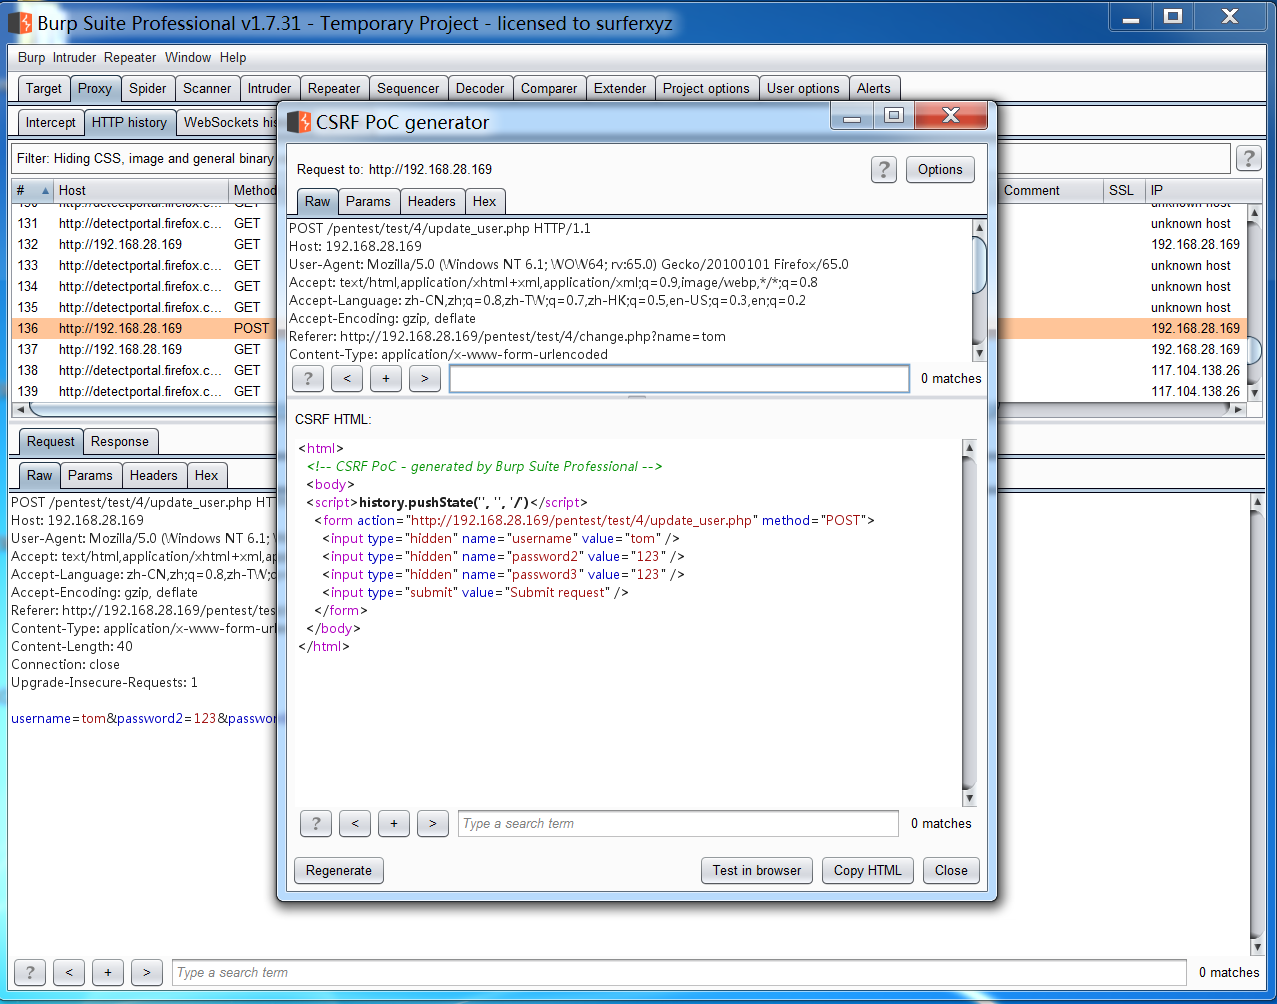
Task: Click the IP column header
Action: (x=1203, y=190)
